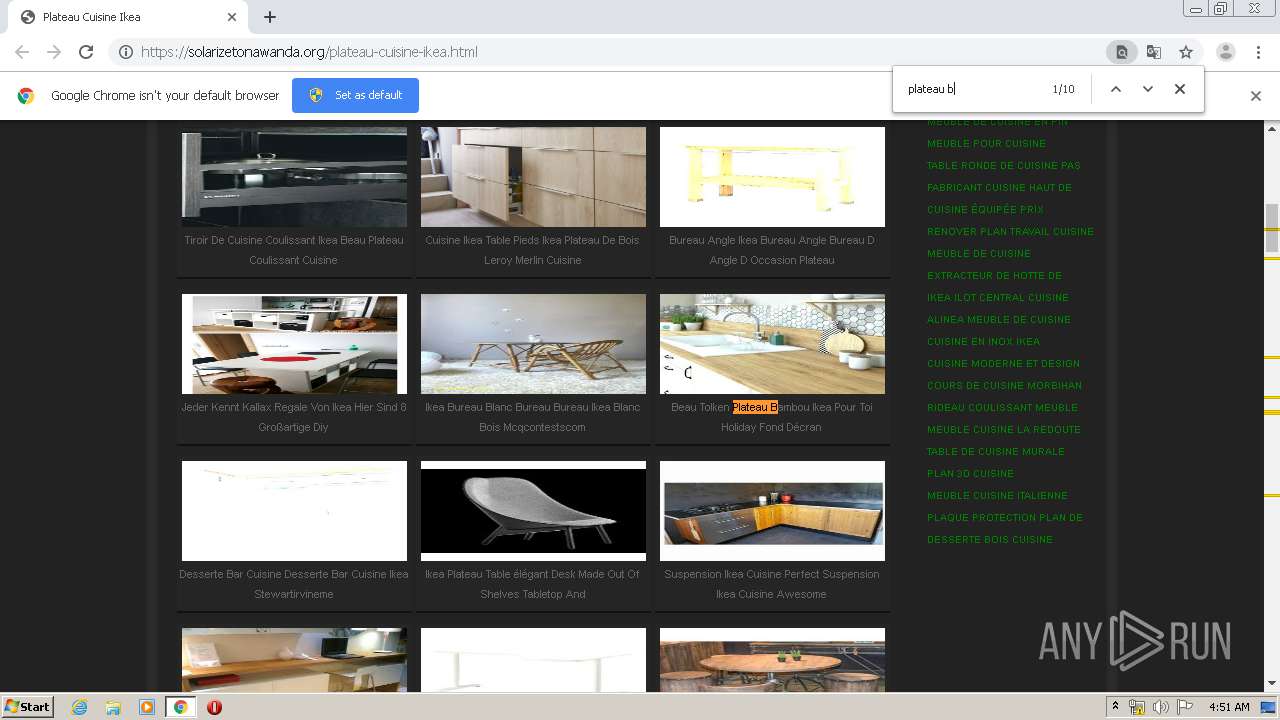Open Jeder Kennt Kallax Regale image
This screenshot has height=720, width=1280.
294,344
